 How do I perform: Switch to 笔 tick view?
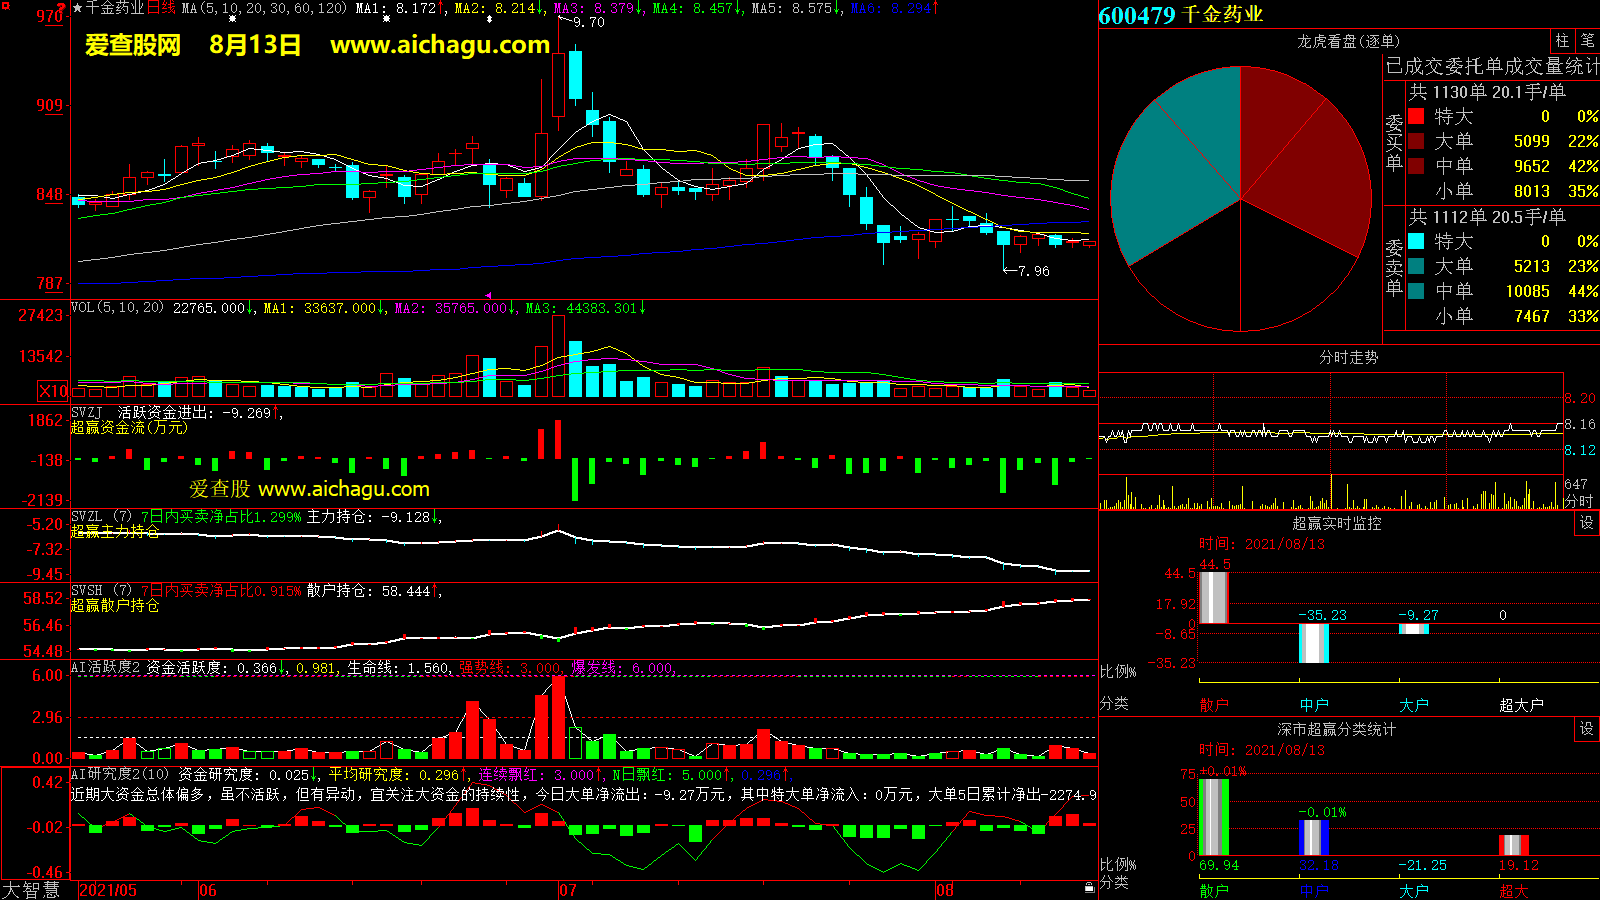(1587, 41)
